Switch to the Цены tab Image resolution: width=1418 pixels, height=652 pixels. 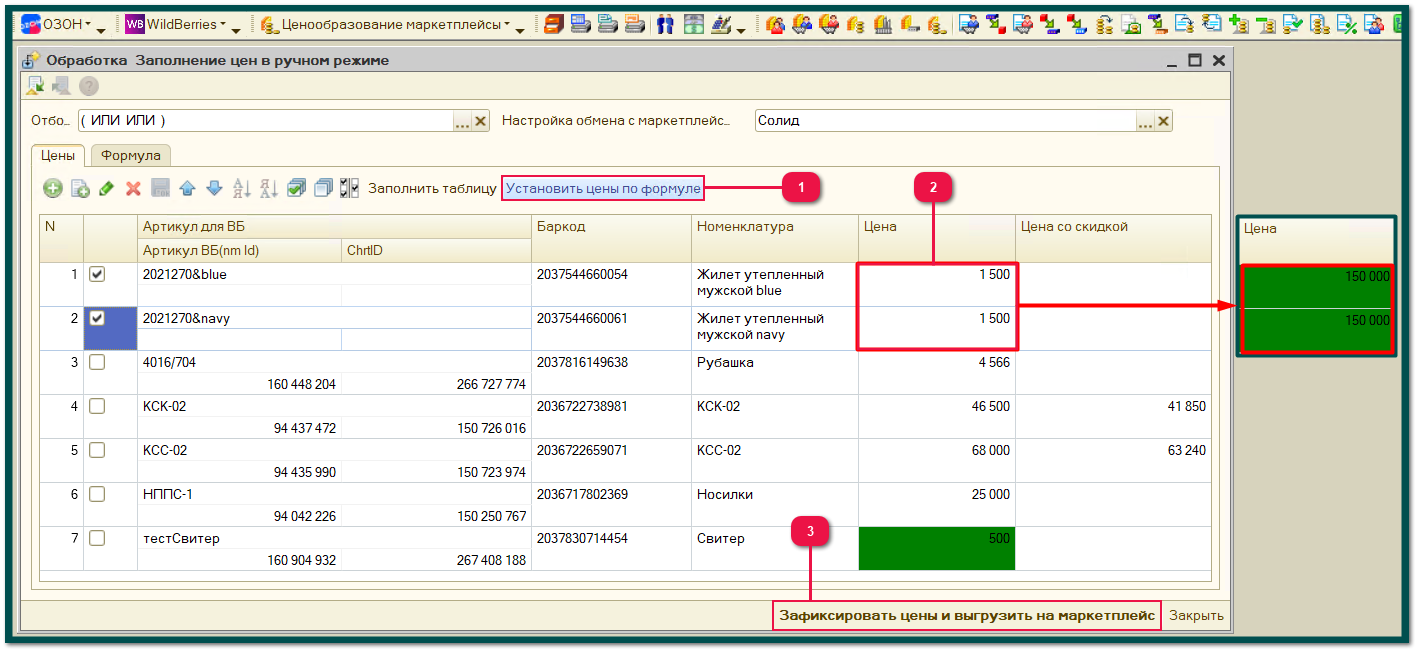tap(58, 155)
